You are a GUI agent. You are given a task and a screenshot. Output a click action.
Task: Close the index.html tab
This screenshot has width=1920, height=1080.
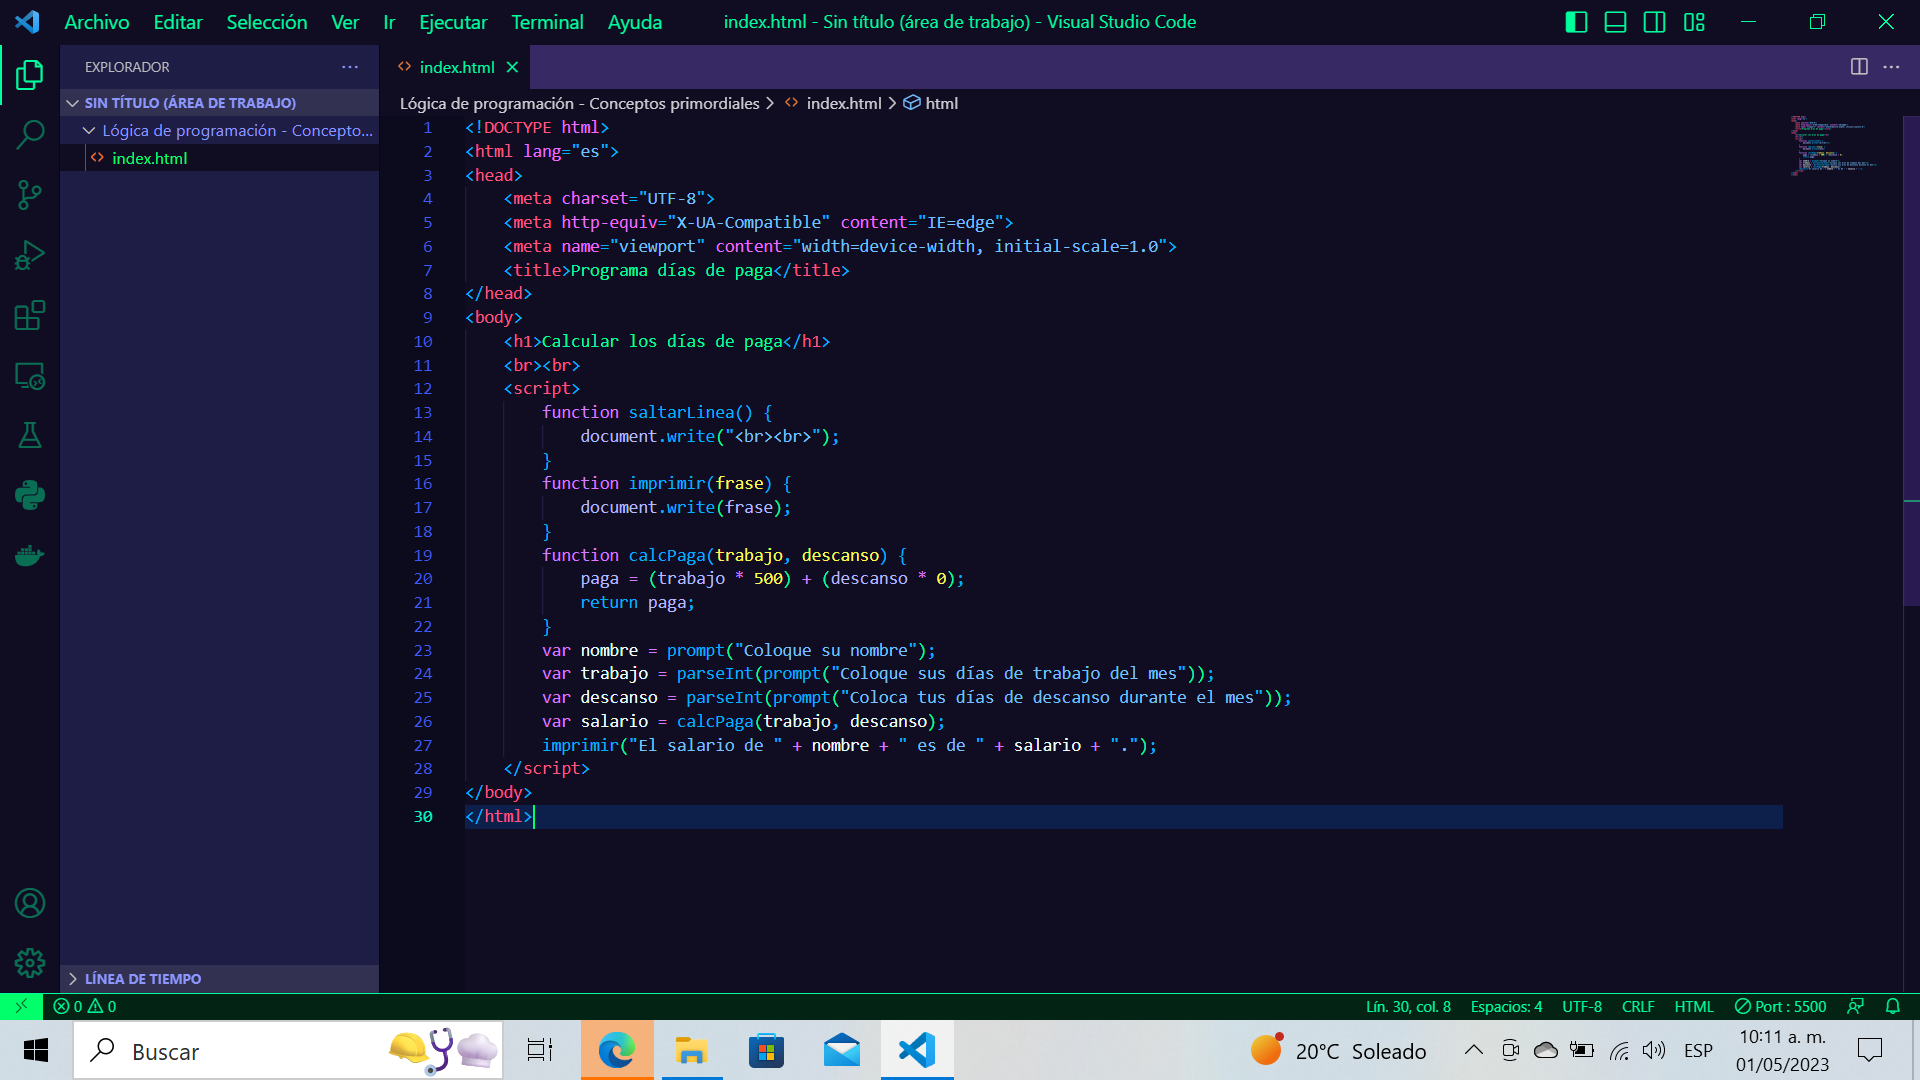coord(512,67)
